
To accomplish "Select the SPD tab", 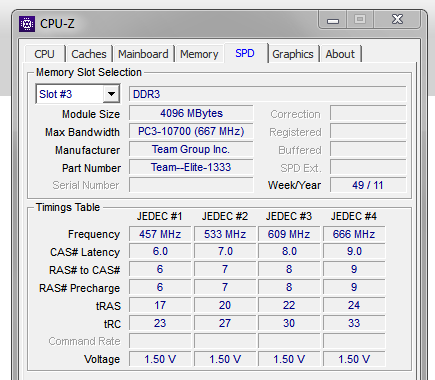I will click(245, 53).
